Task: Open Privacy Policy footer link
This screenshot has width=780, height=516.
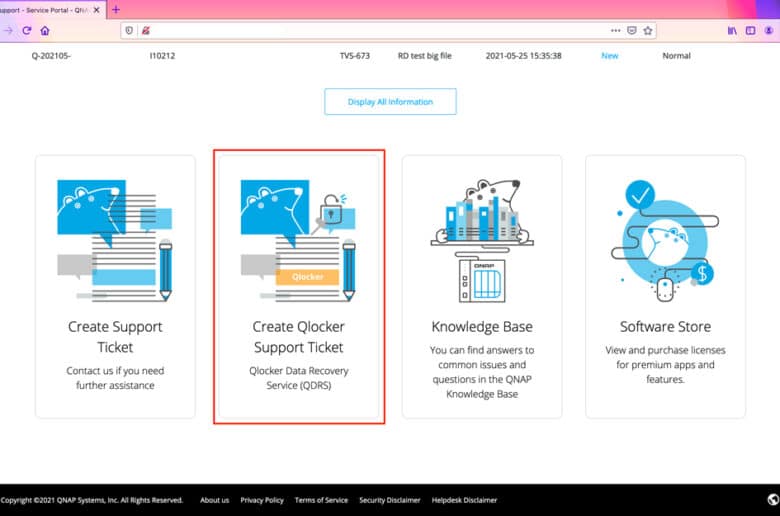Action: pos(262,500)
